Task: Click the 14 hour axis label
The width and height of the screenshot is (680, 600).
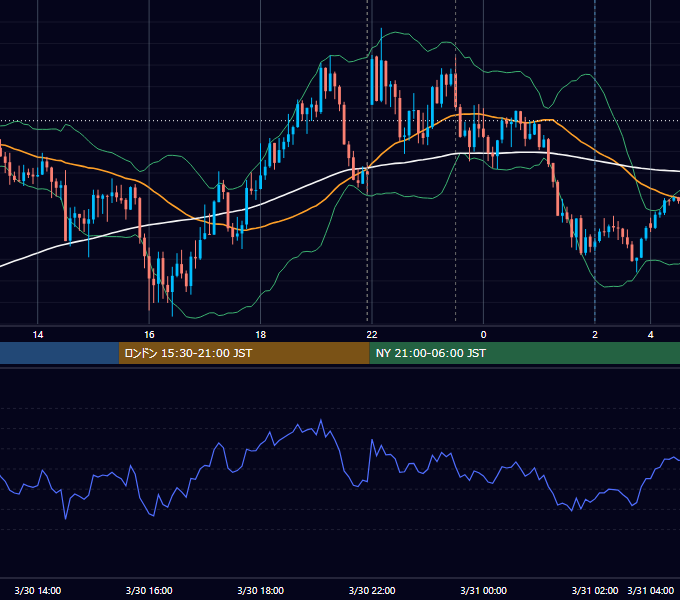Action: pyautogui.click(x=38, y=335)
